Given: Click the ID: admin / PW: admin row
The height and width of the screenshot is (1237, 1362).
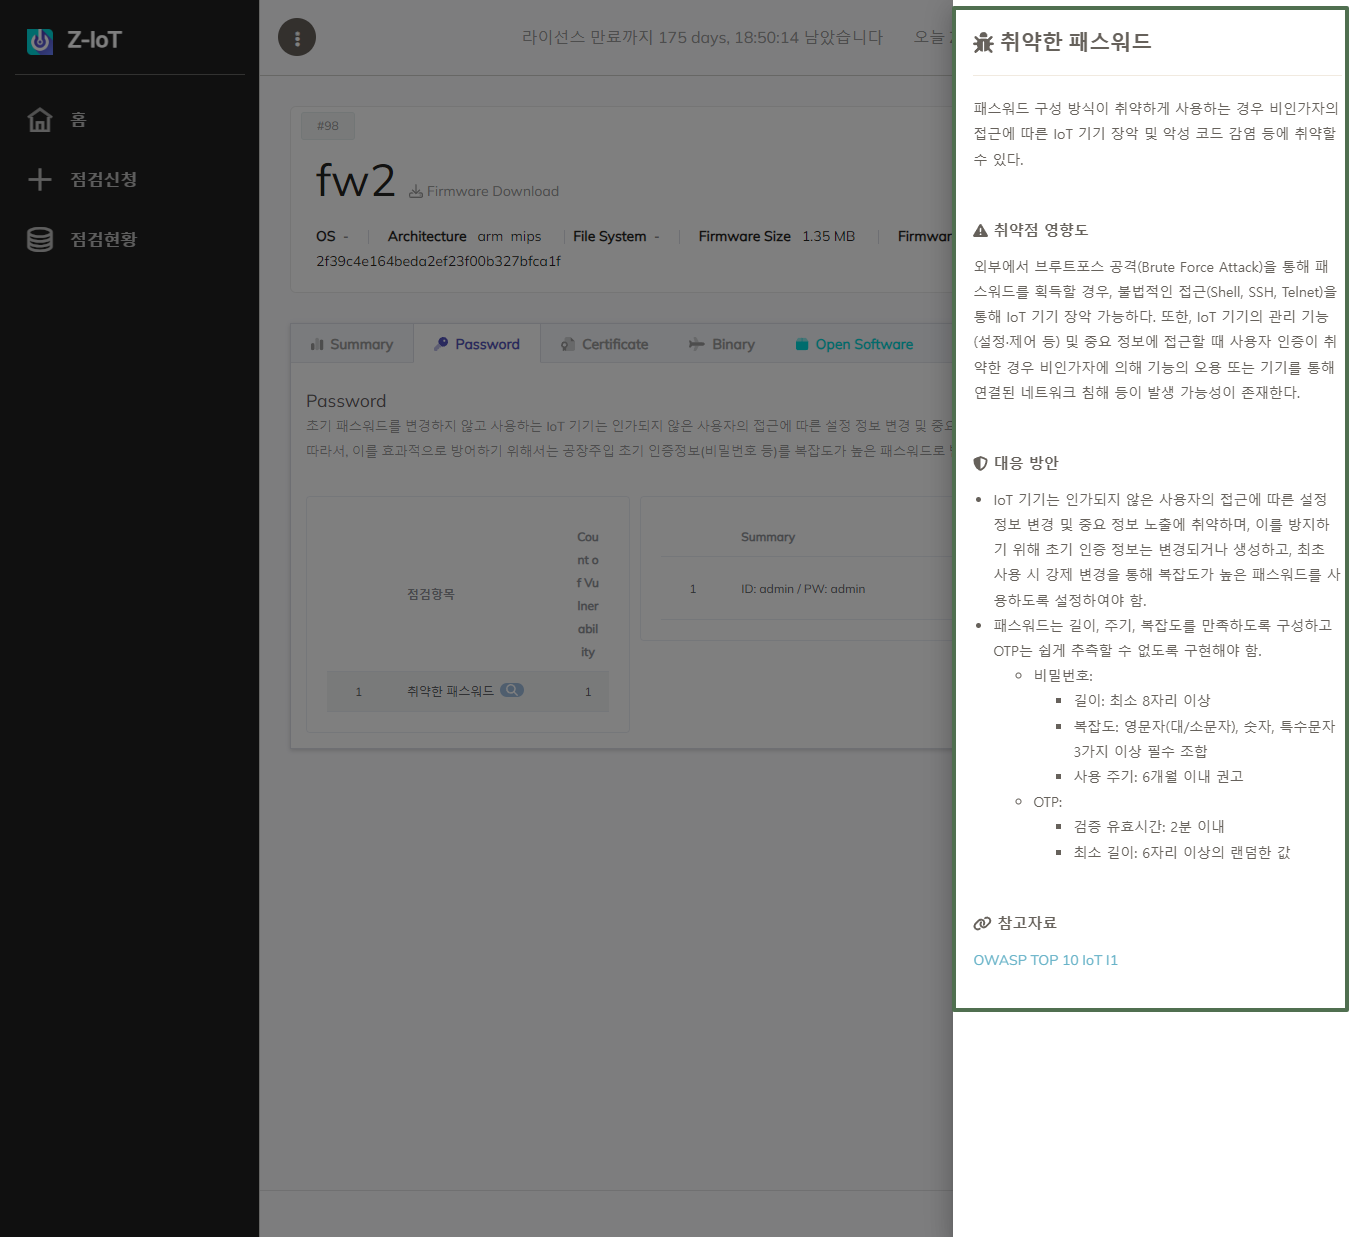Looking at the screenshot, I should pos(802,589).
